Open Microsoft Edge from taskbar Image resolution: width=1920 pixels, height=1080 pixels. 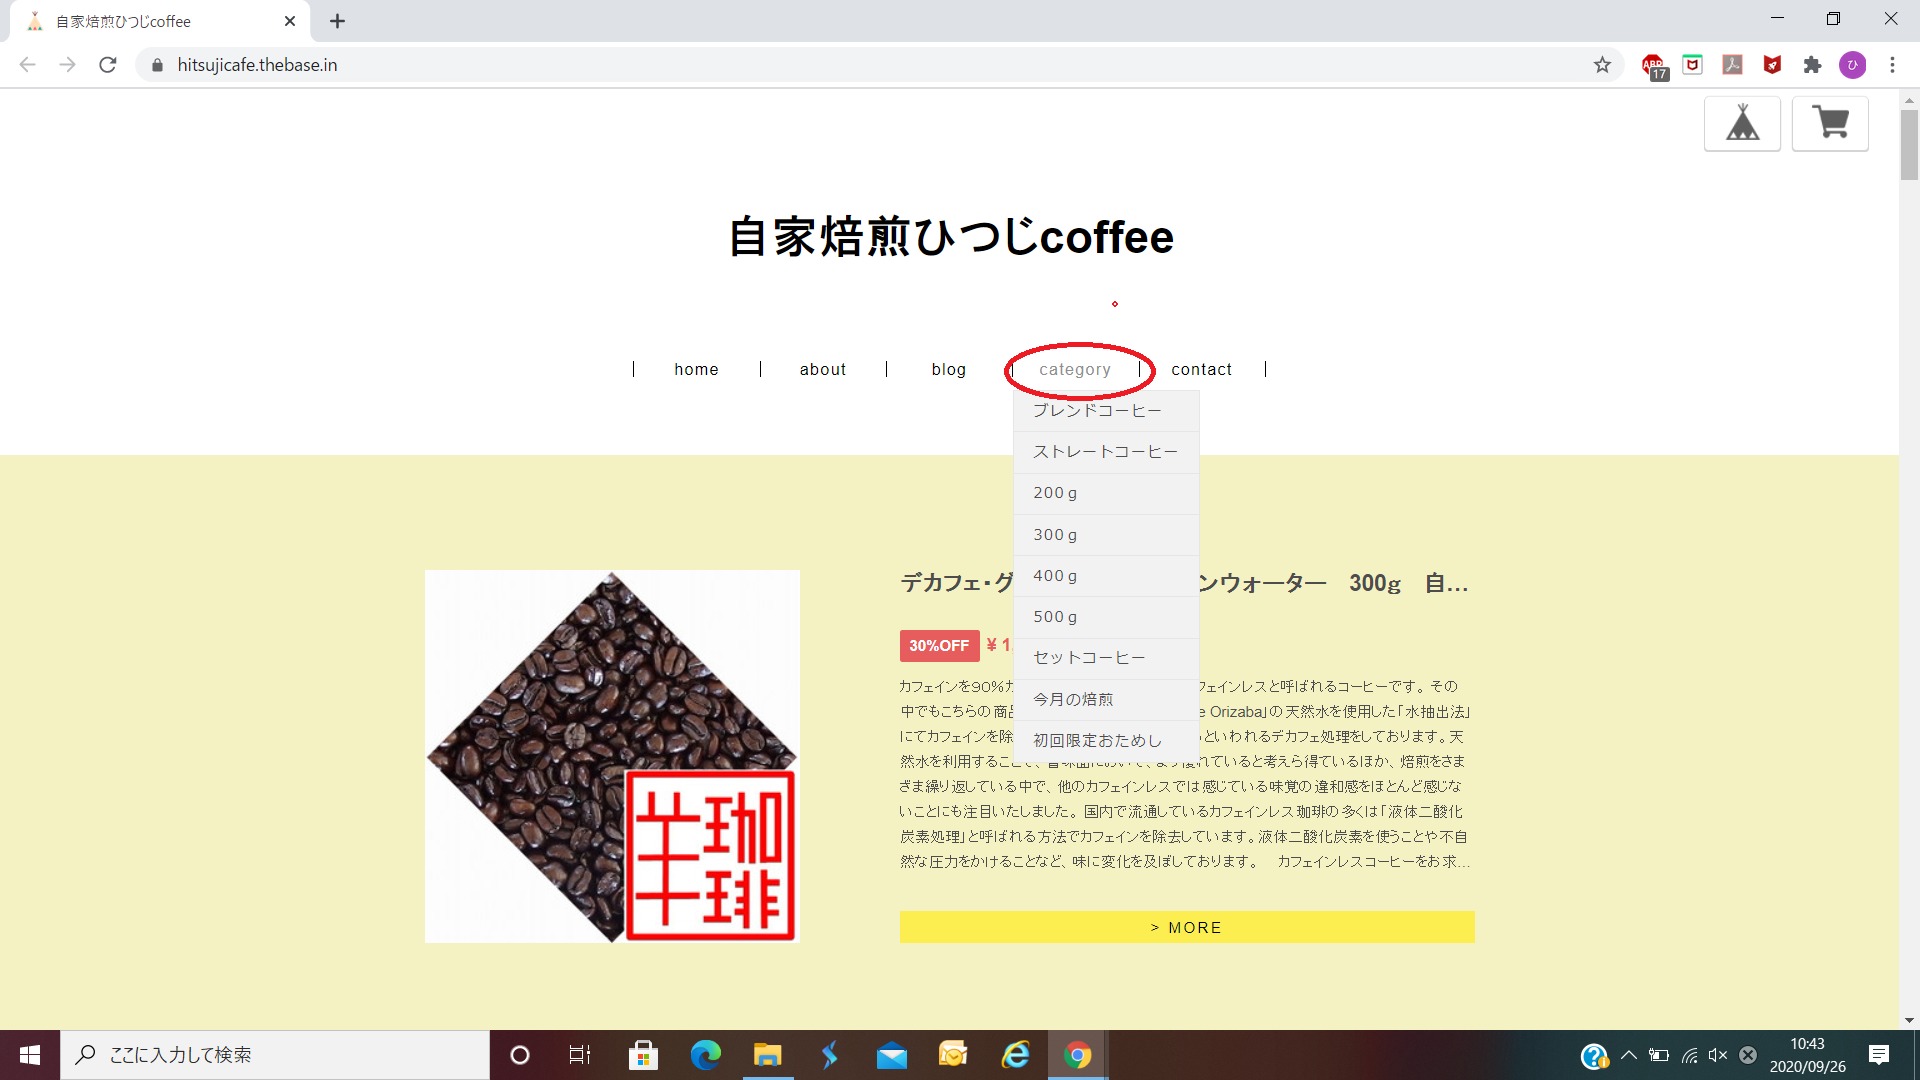[705, 1055]
